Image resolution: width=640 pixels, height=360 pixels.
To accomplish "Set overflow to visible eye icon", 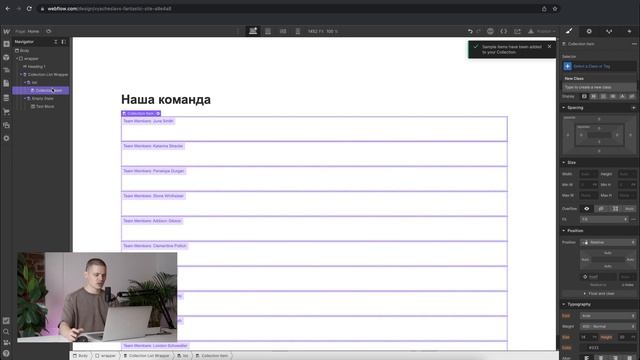I will click(x=587, y=209).
